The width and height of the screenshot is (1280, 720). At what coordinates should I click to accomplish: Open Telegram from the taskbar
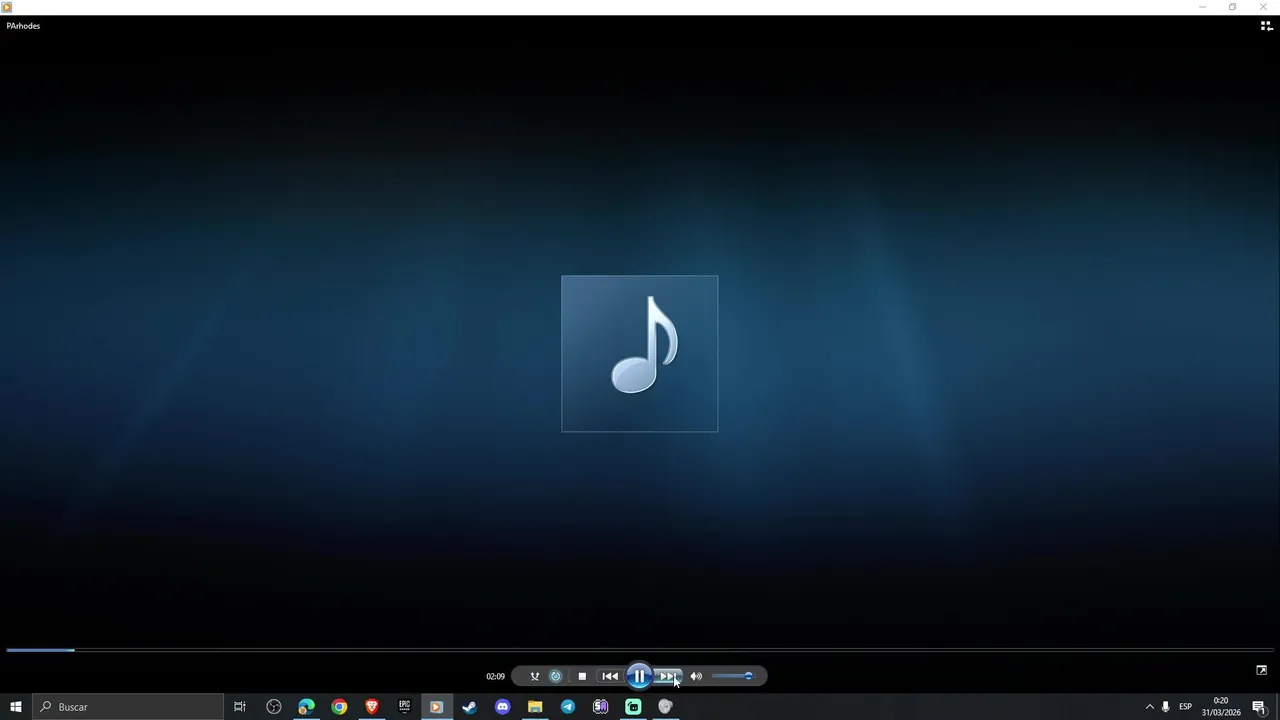point(568,707)
